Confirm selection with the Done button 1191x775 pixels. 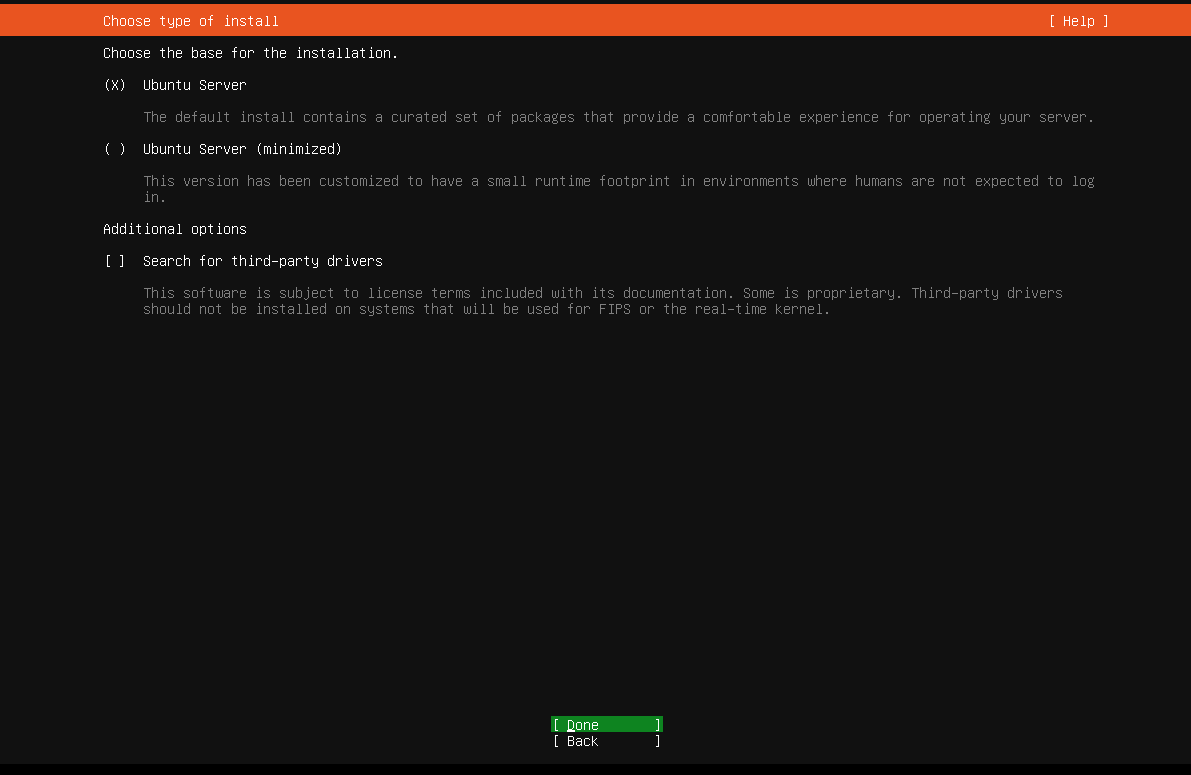coord(607,725)
